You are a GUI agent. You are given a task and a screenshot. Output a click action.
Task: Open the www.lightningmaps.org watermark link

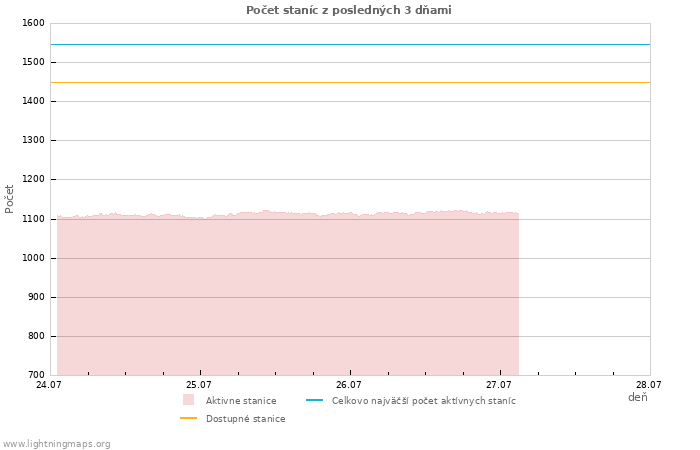point(56,444)
